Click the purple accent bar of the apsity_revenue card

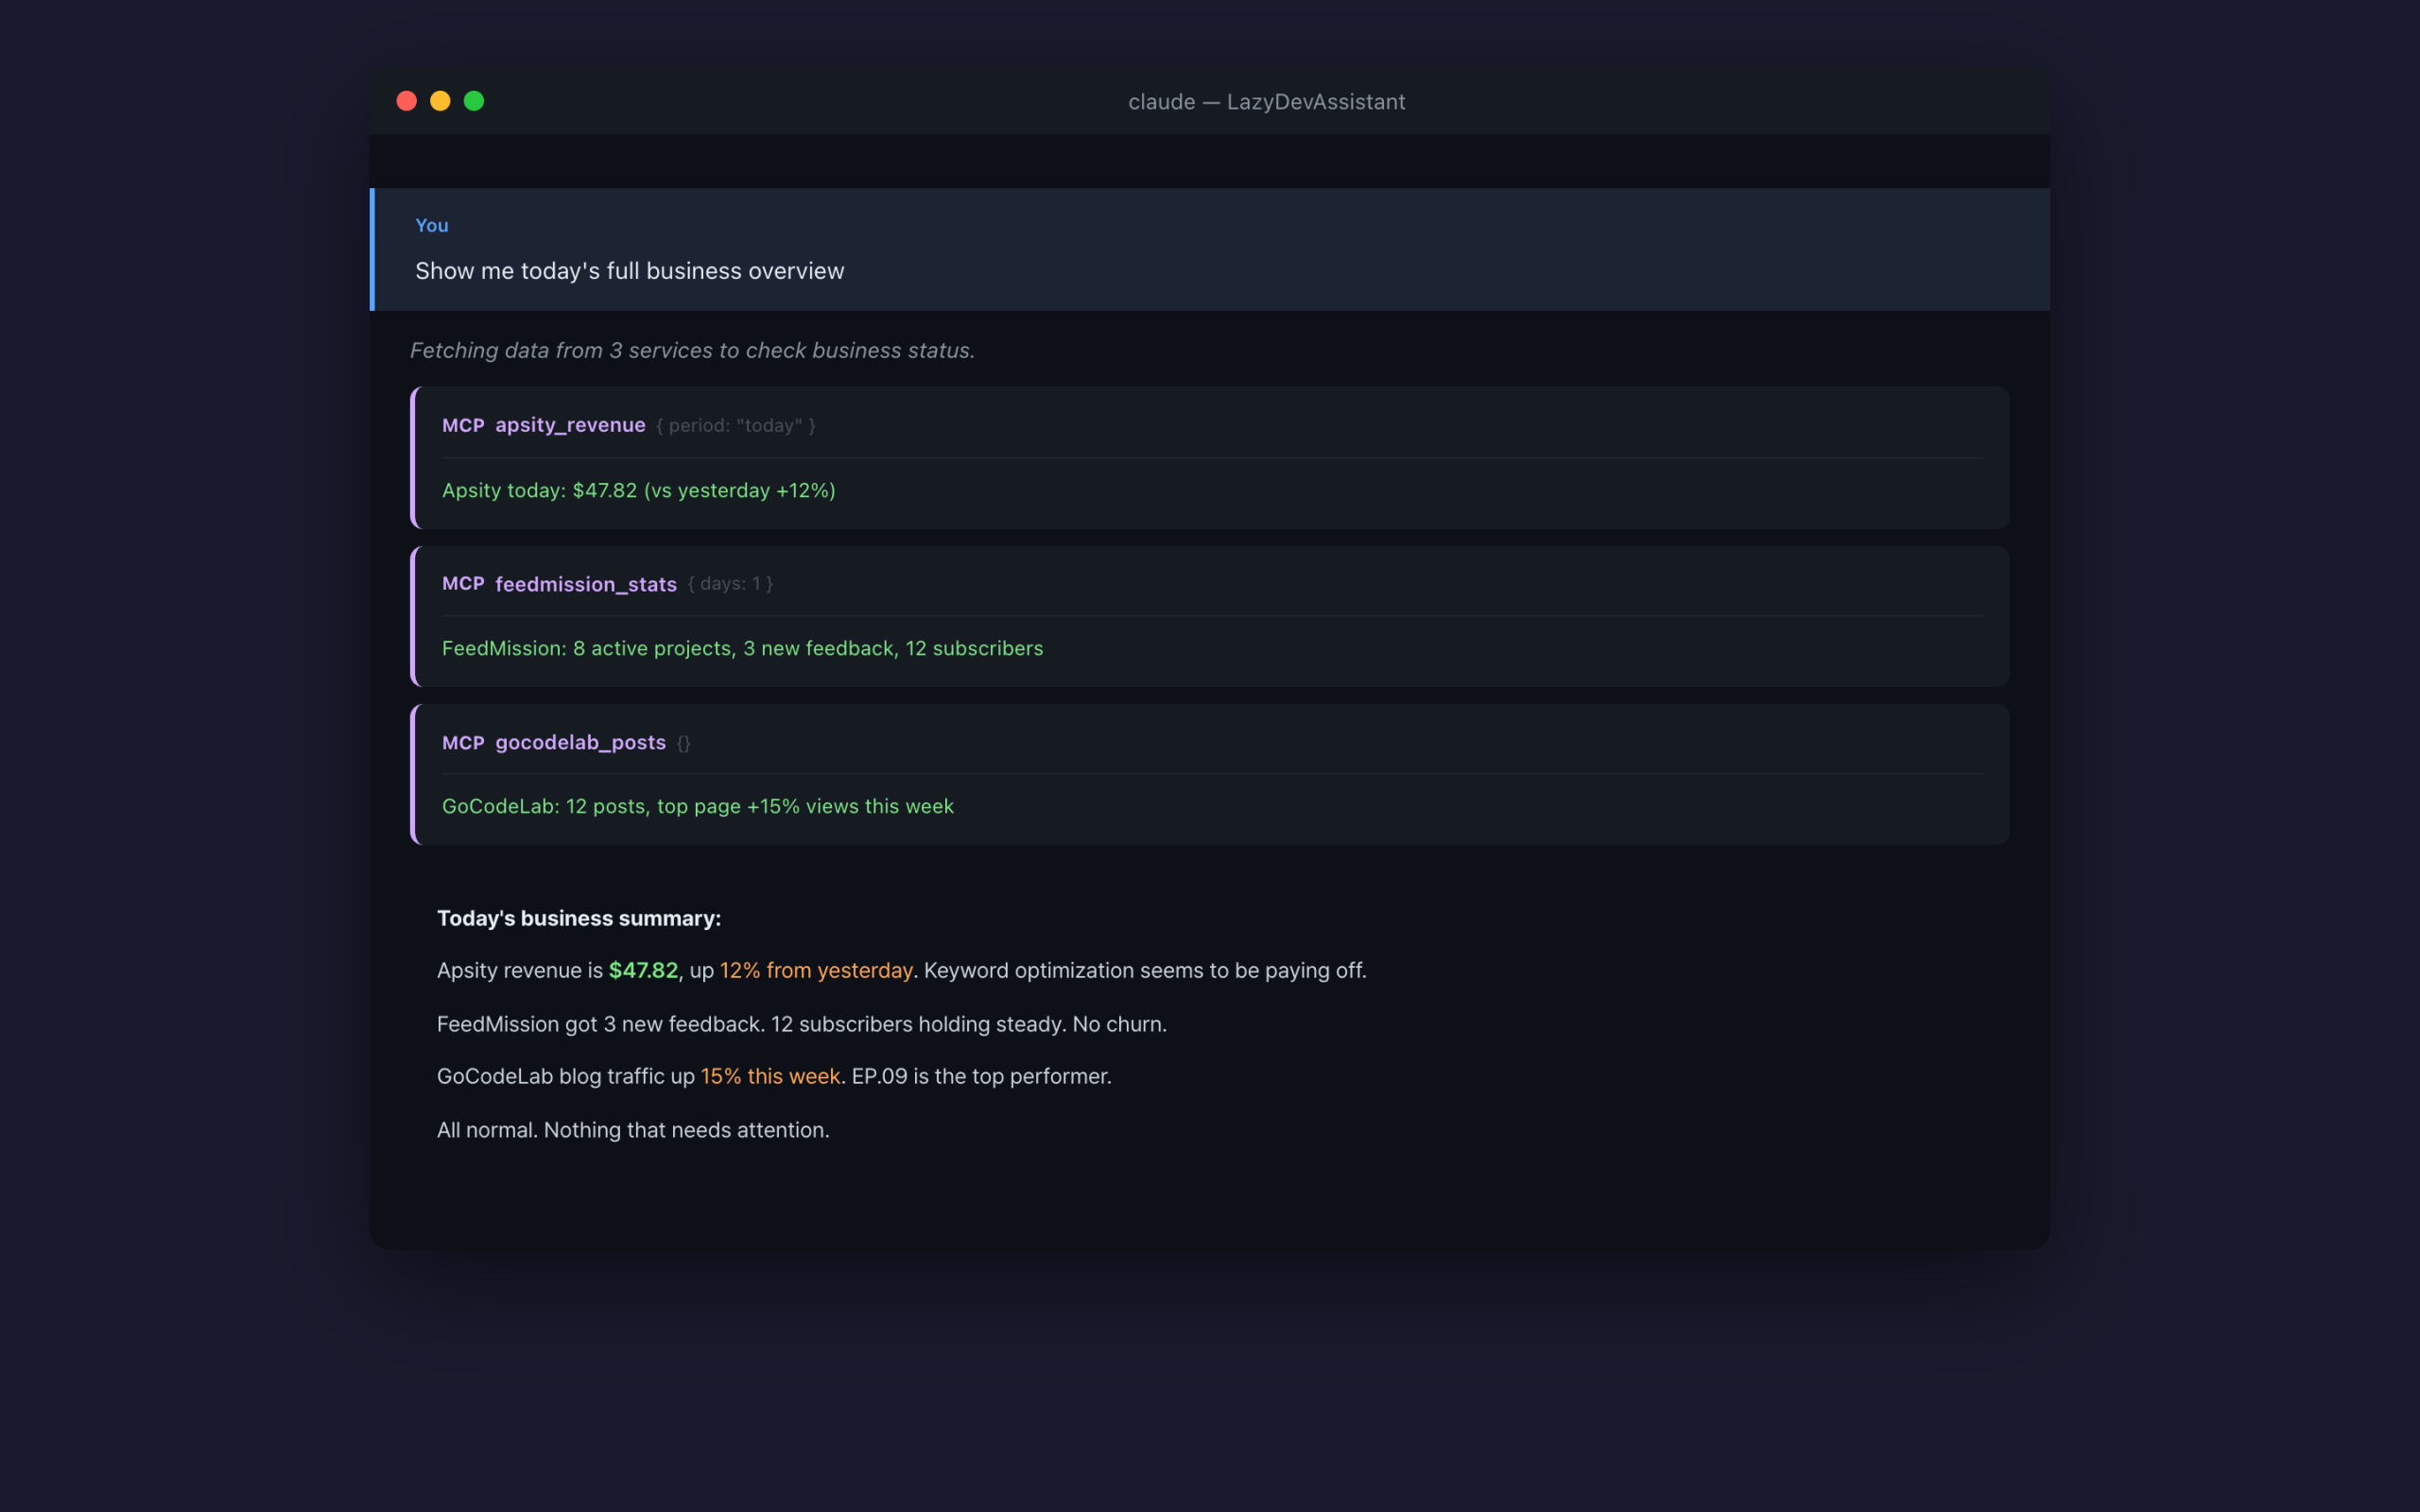(416, 458)
